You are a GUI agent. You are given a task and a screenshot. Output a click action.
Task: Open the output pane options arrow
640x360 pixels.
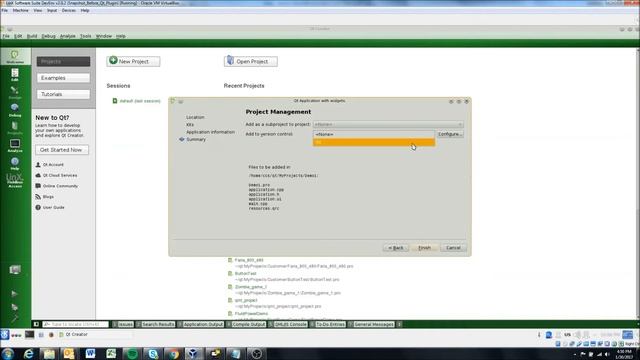coord(399,324)
